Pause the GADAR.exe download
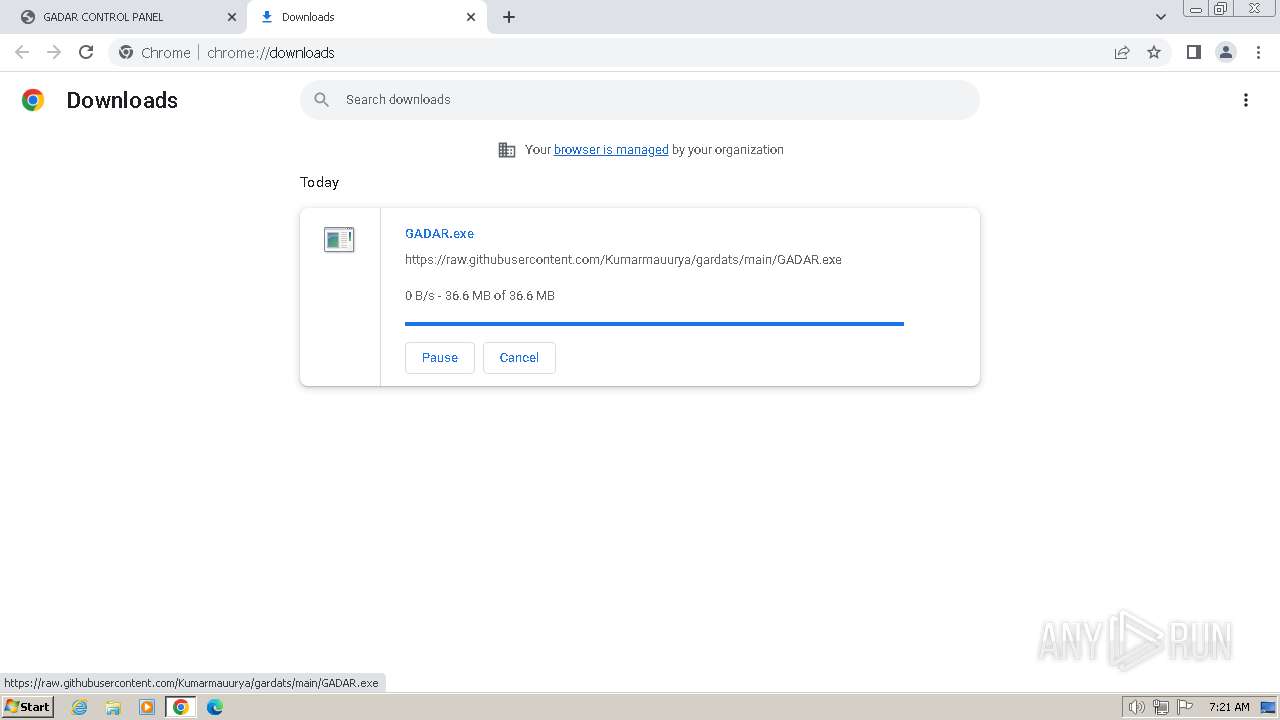Viewport: 1280px width, 720px height. tap(440, 358)
